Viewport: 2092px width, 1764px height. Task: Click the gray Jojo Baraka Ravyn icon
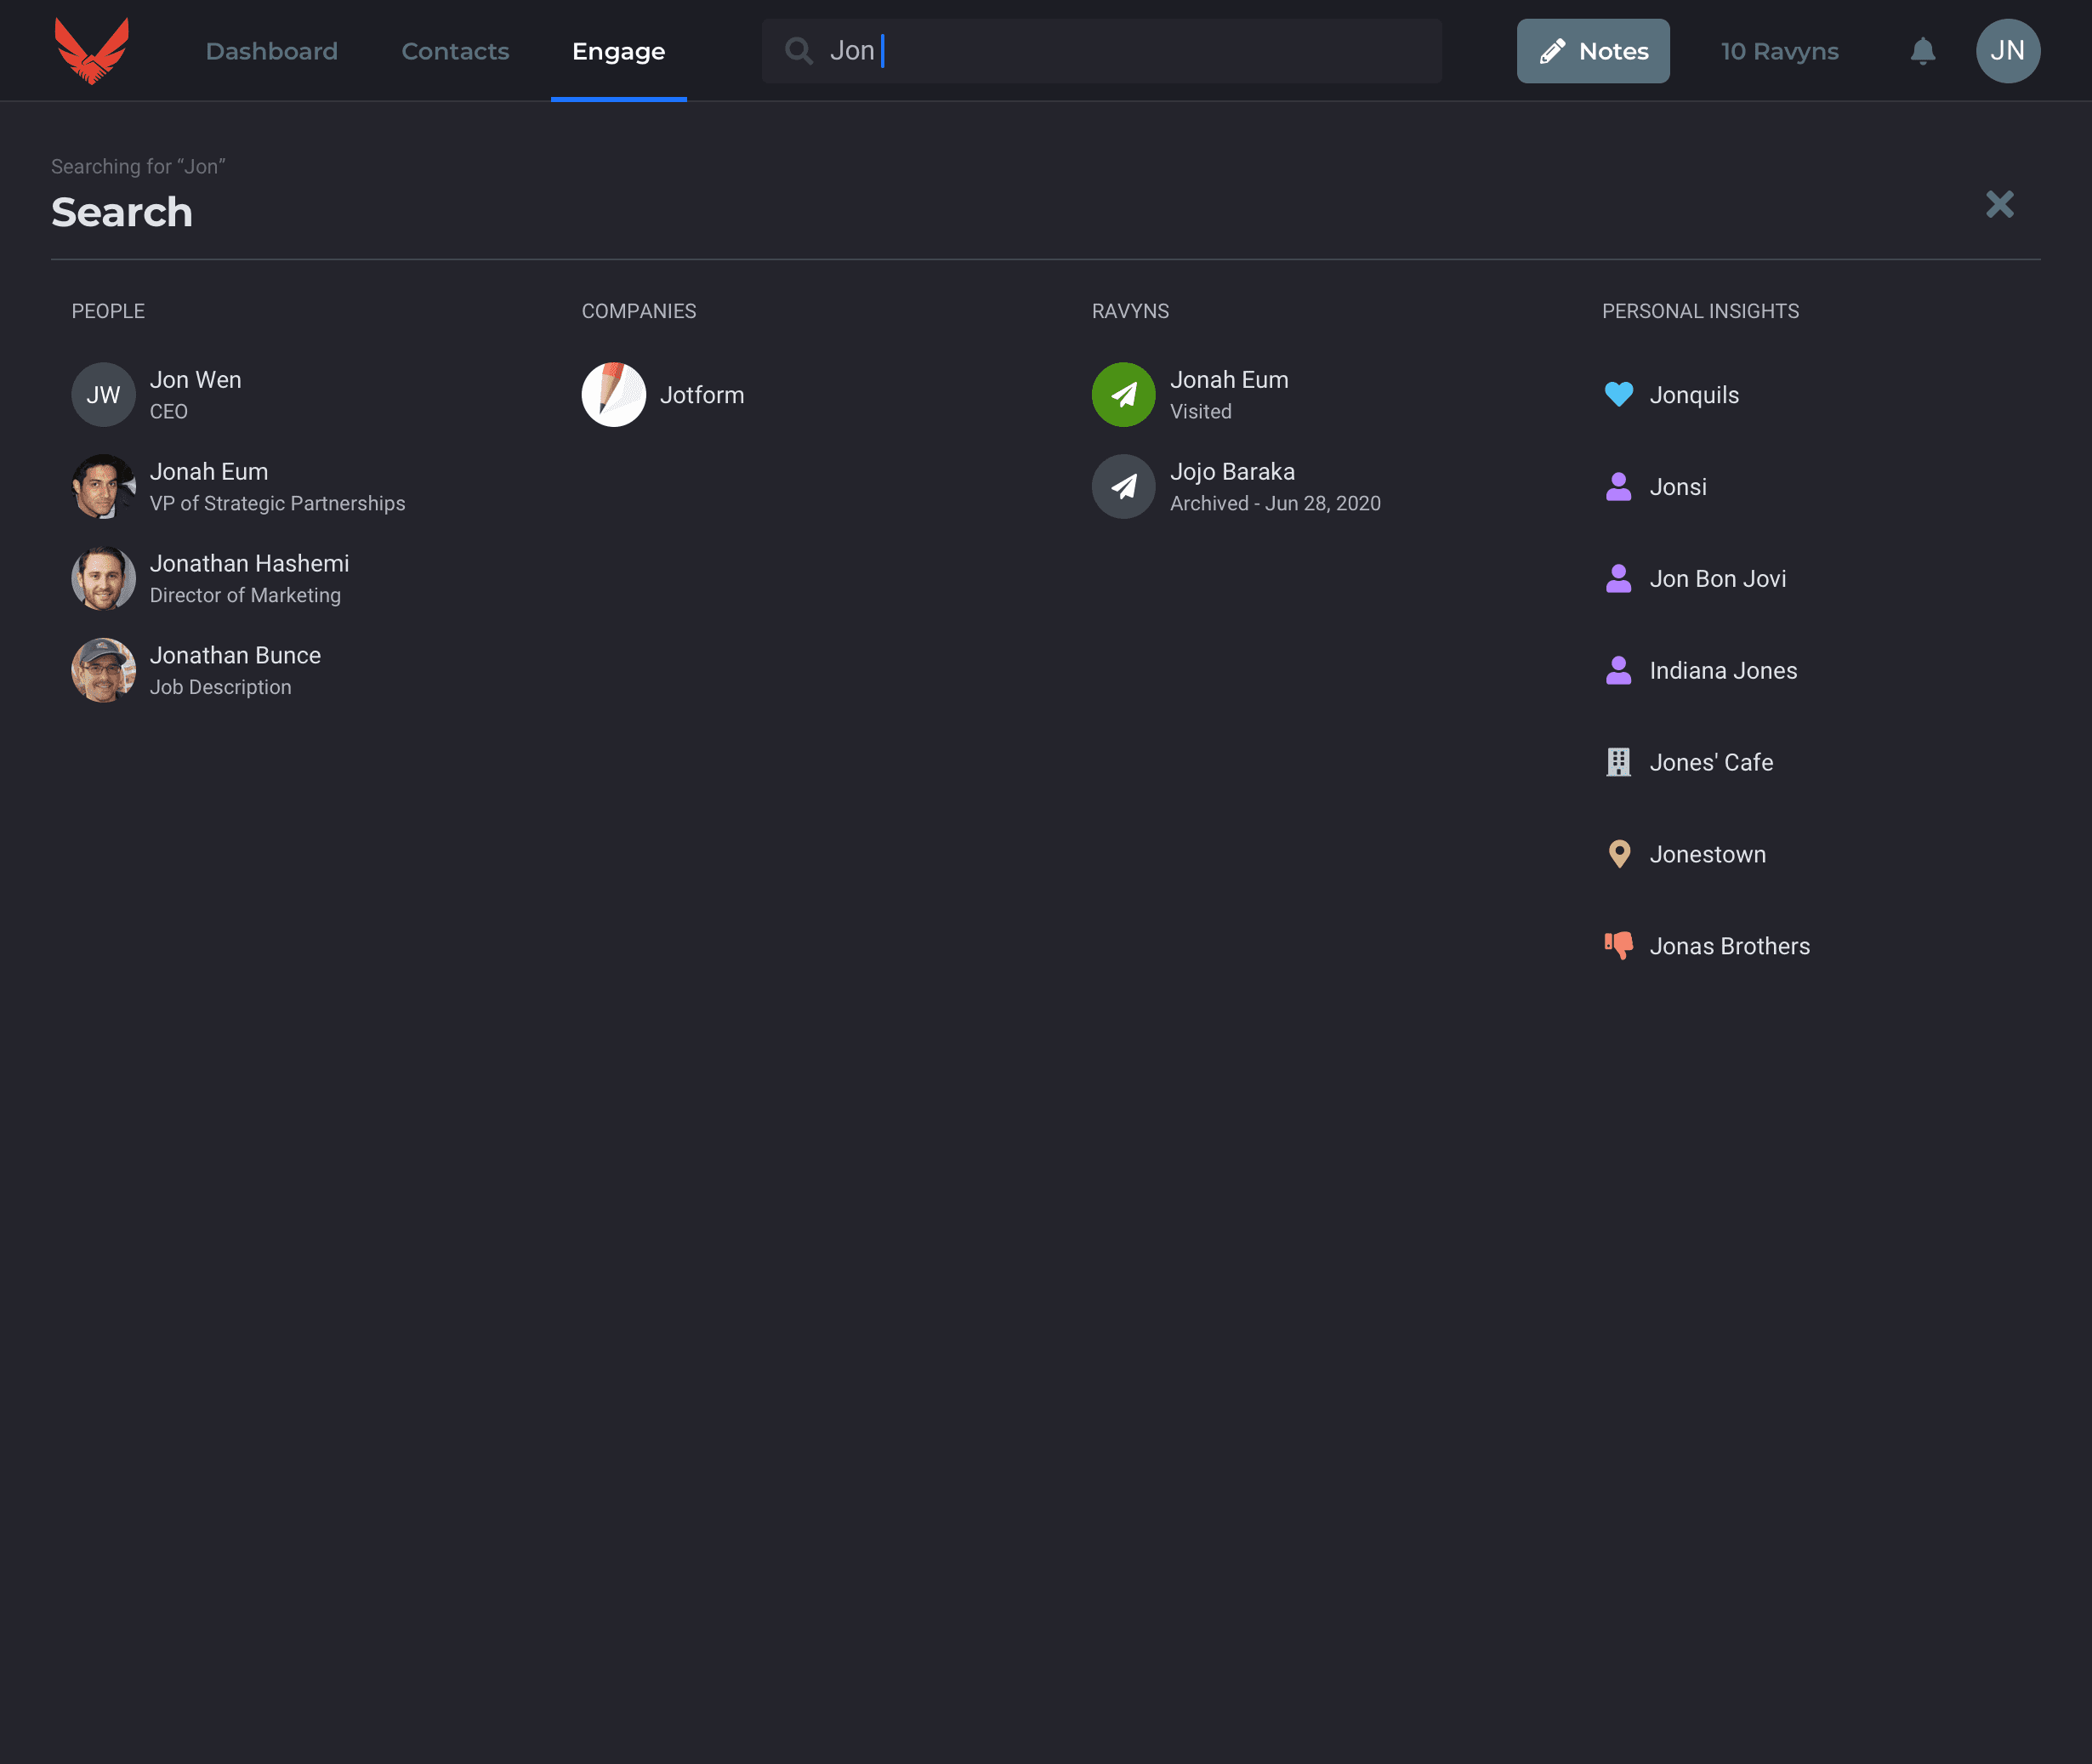[1123, 487]
